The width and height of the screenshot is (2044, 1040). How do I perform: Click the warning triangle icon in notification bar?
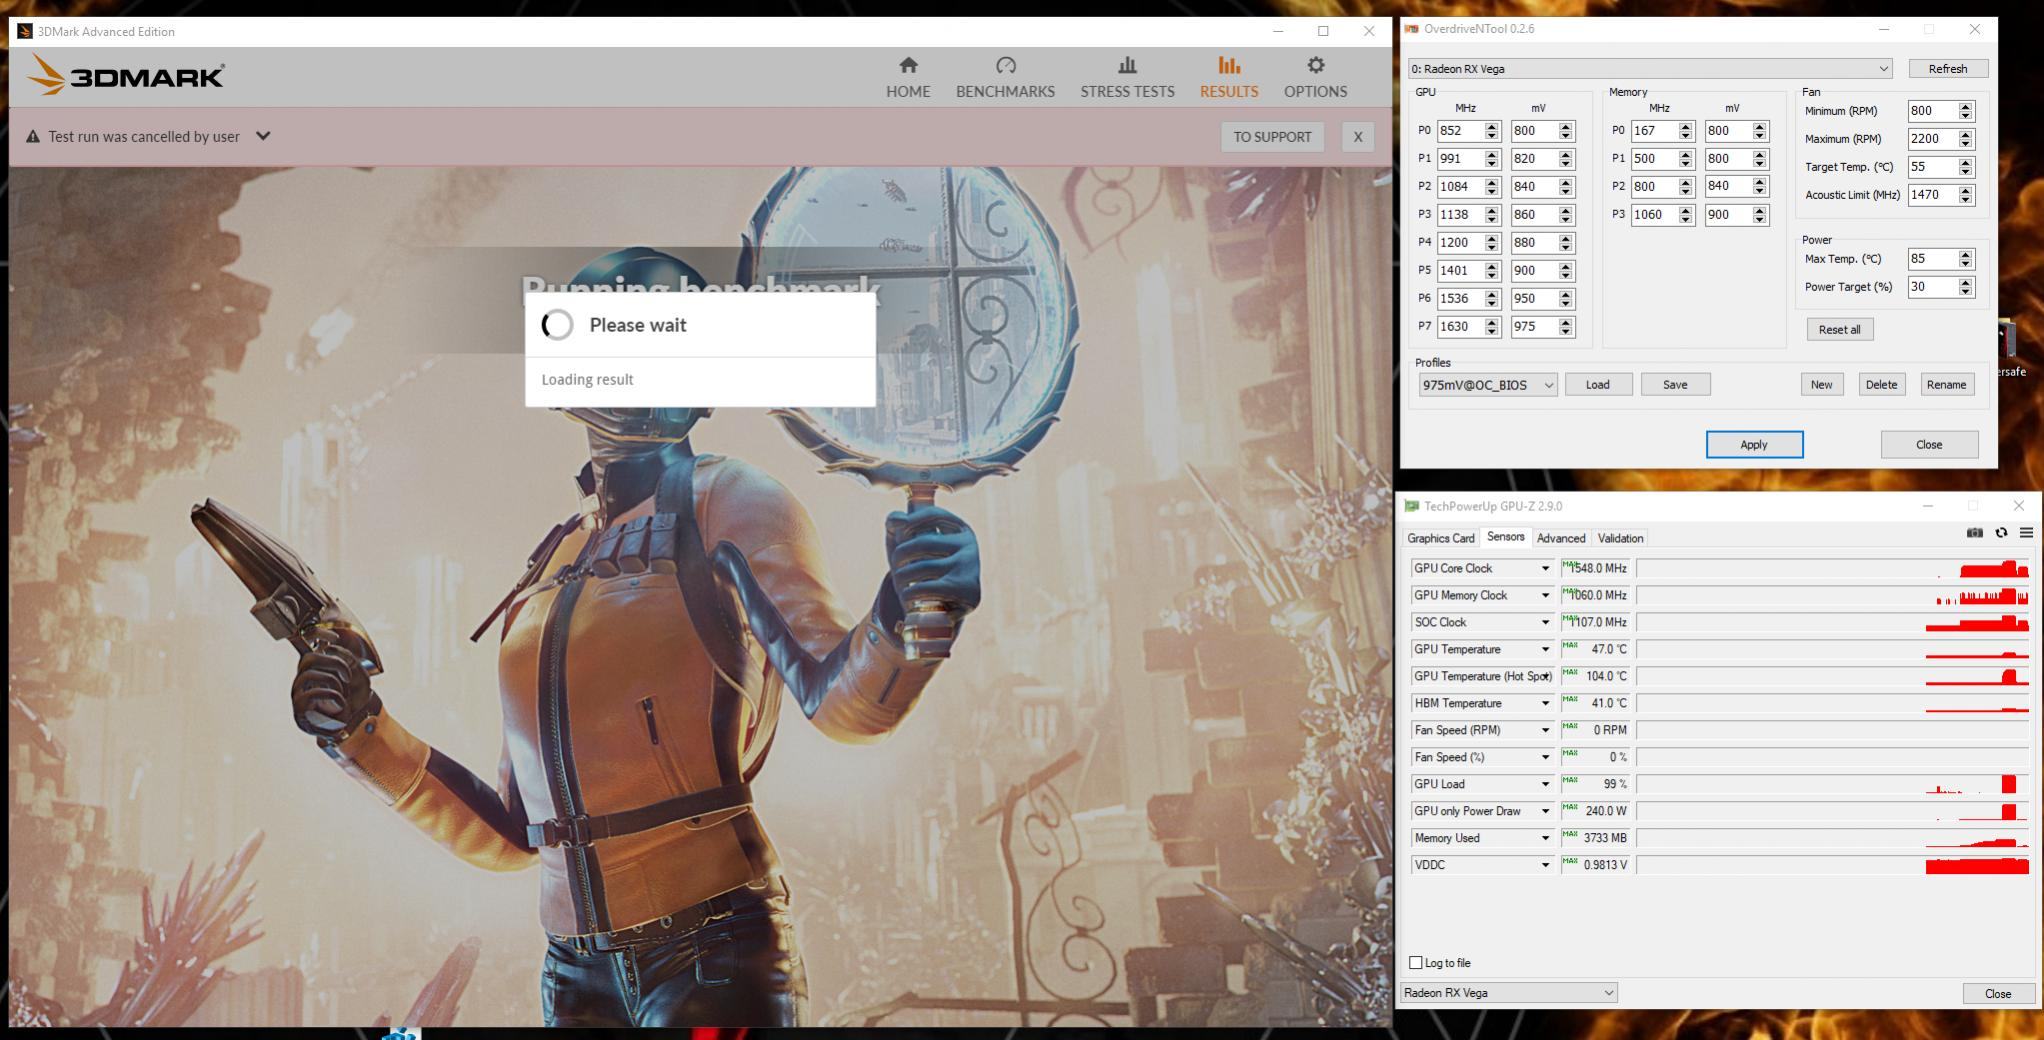[33, 136]
